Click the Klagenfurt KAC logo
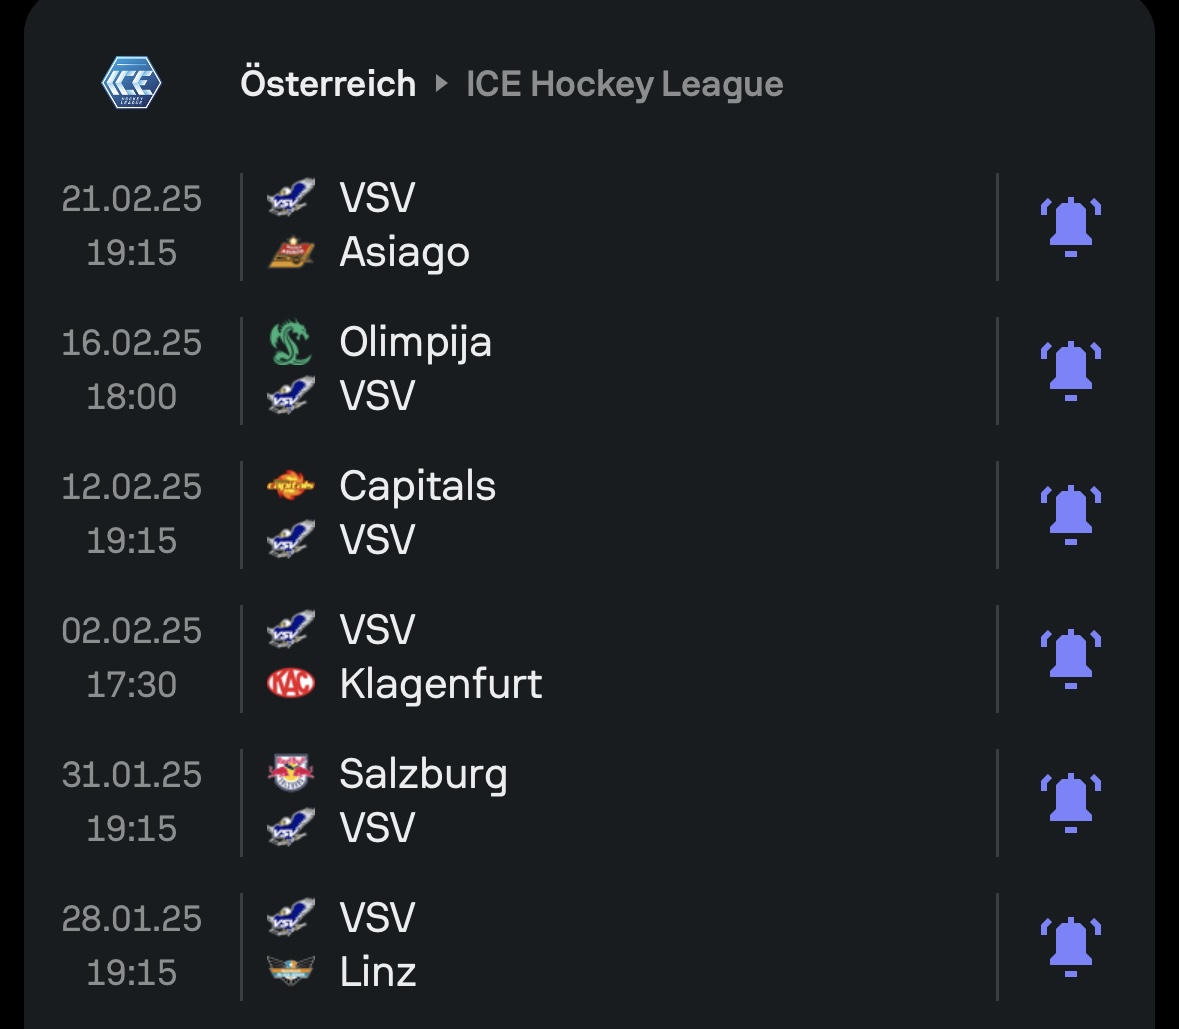This screenshot has width=1179, height=1029. click(x=291, y=685)
